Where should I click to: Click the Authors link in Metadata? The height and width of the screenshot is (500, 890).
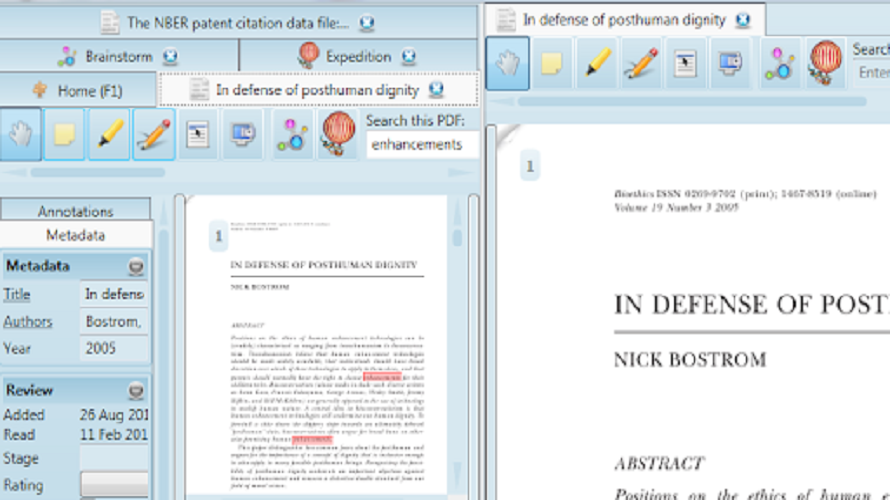pyautogui.click(x=28, y=322)
